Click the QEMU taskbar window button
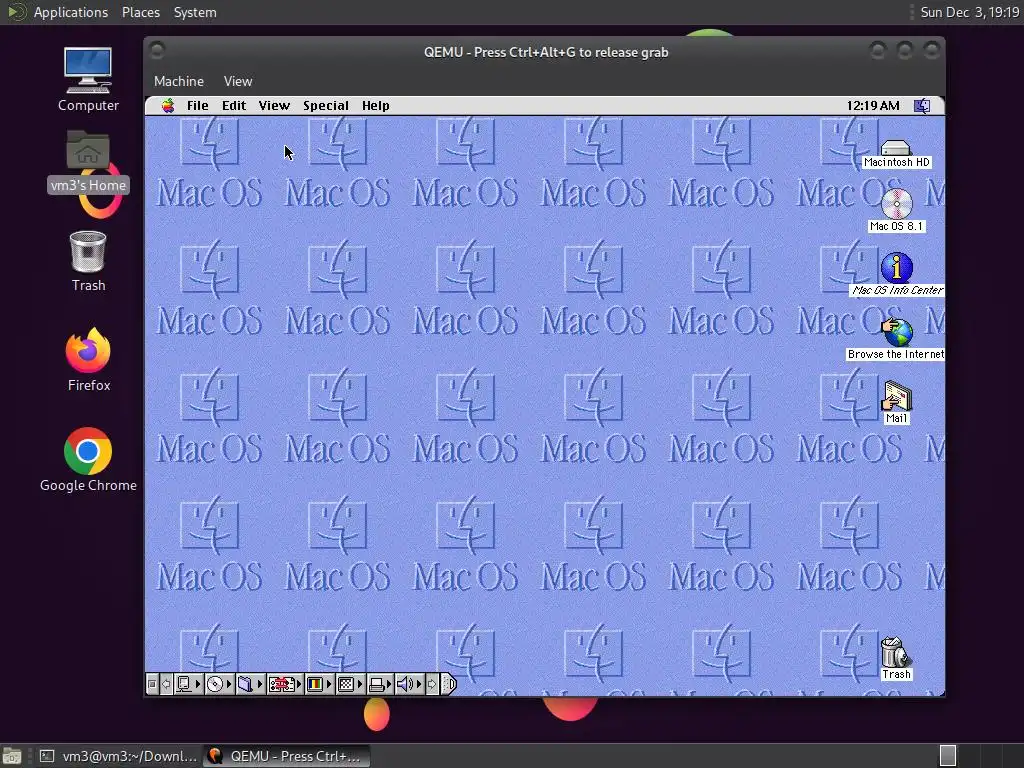Screen dimensions: 1024x768 point(286,756)
